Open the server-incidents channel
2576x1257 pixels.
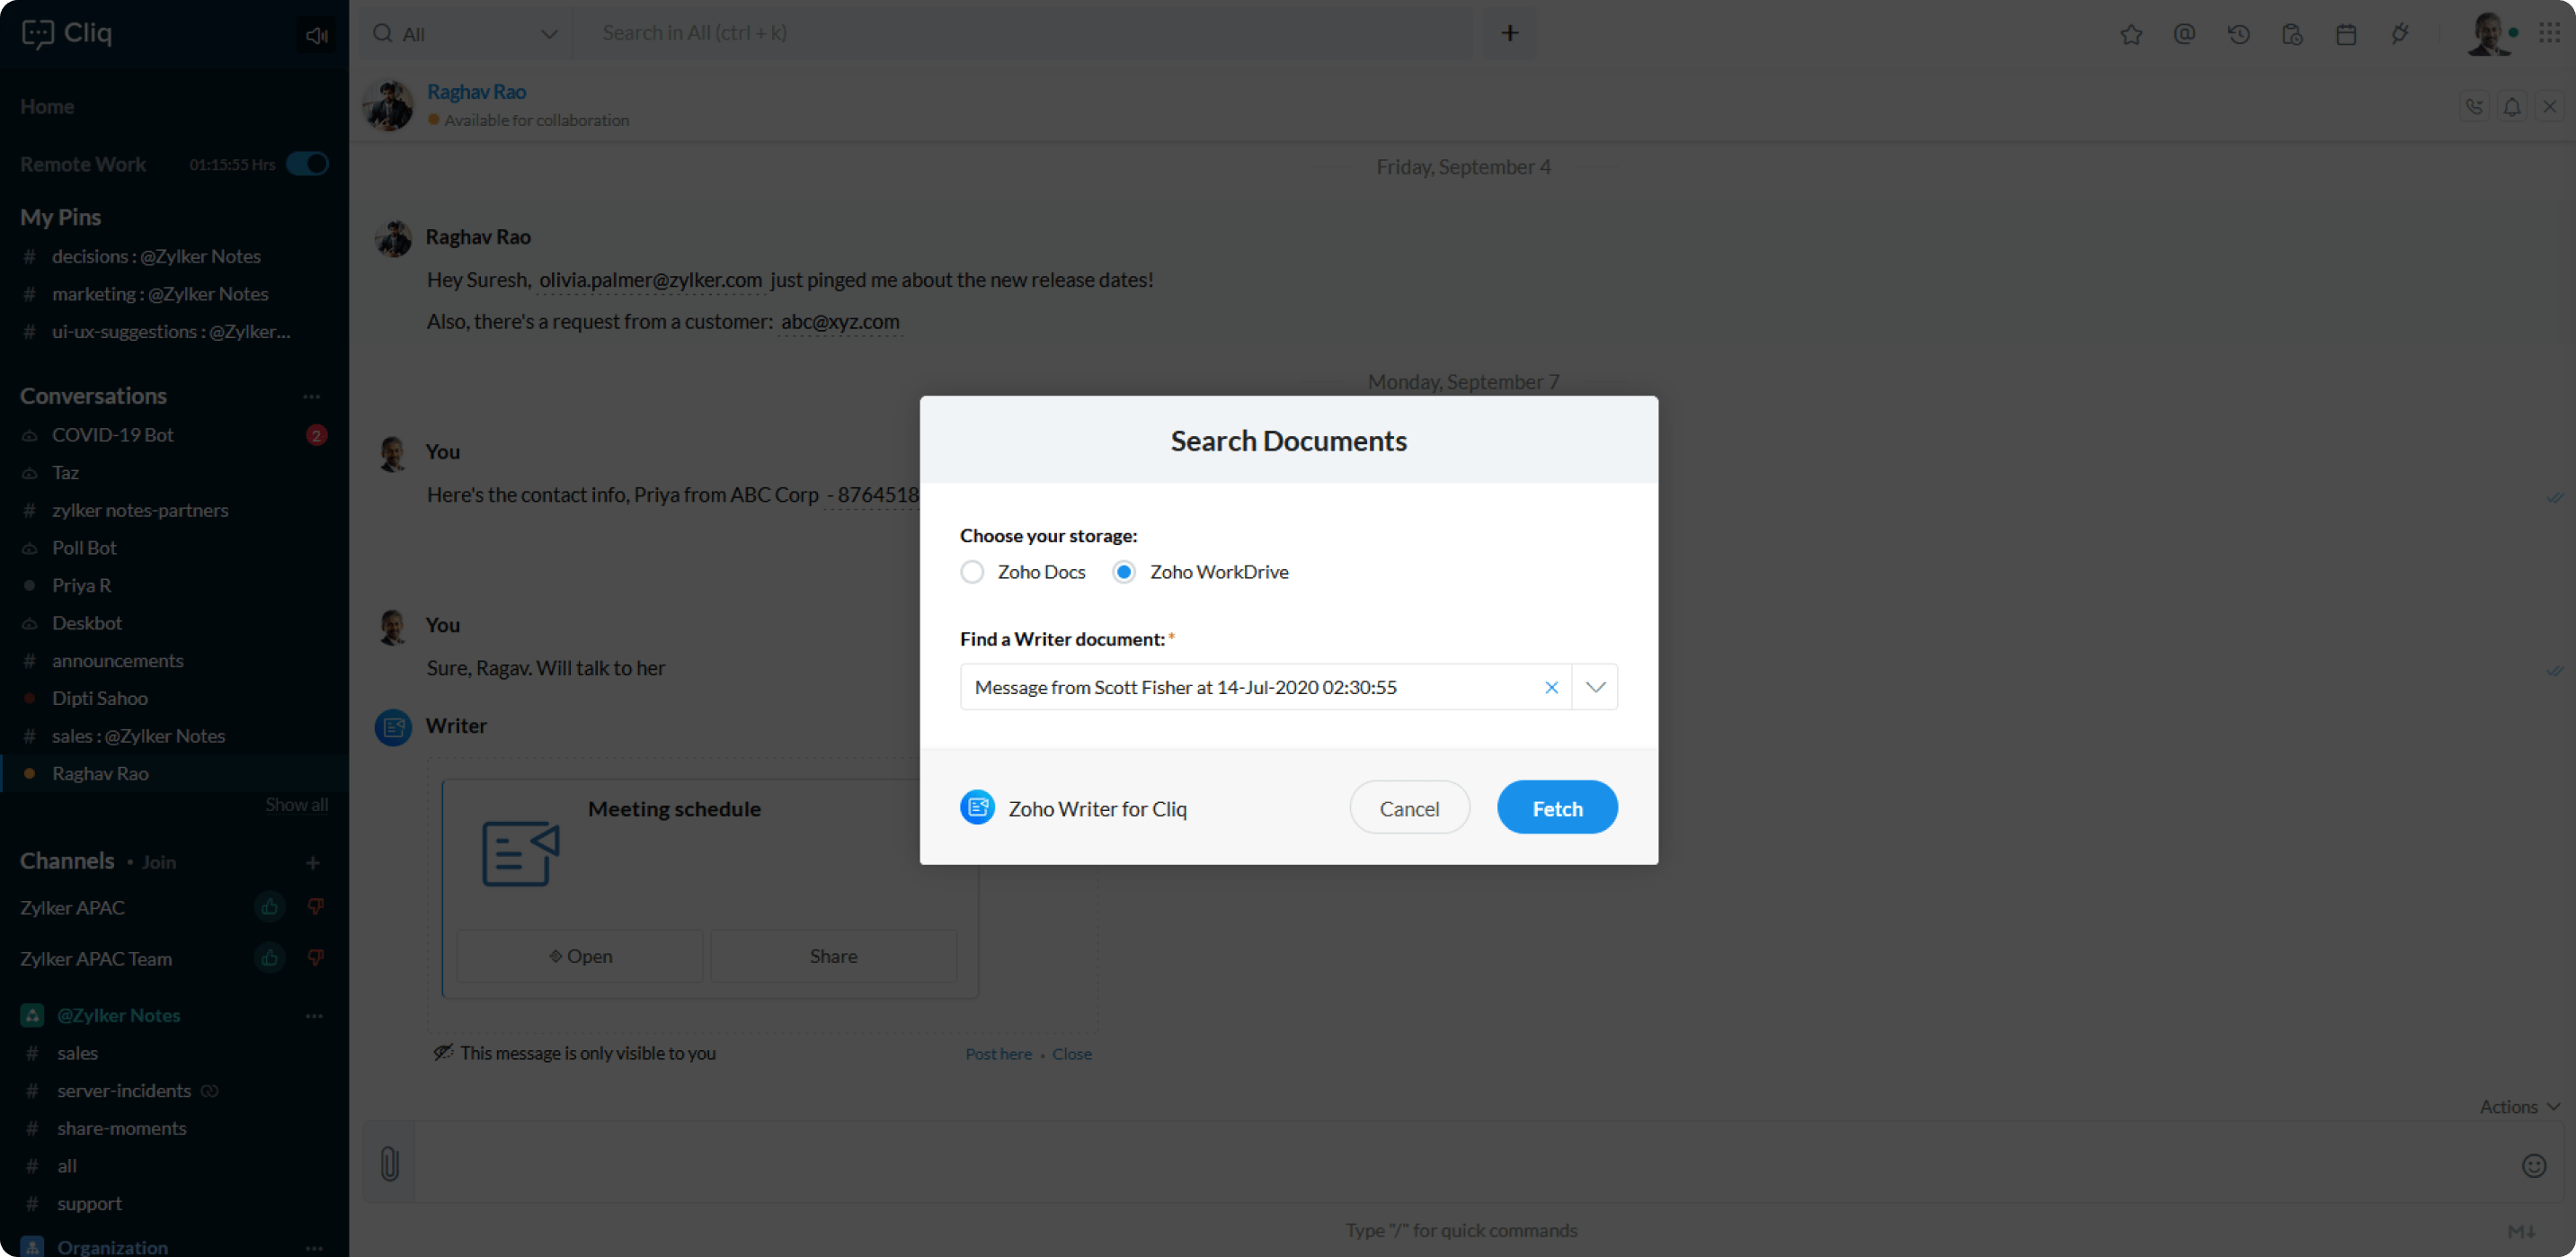pos(174,1091)
